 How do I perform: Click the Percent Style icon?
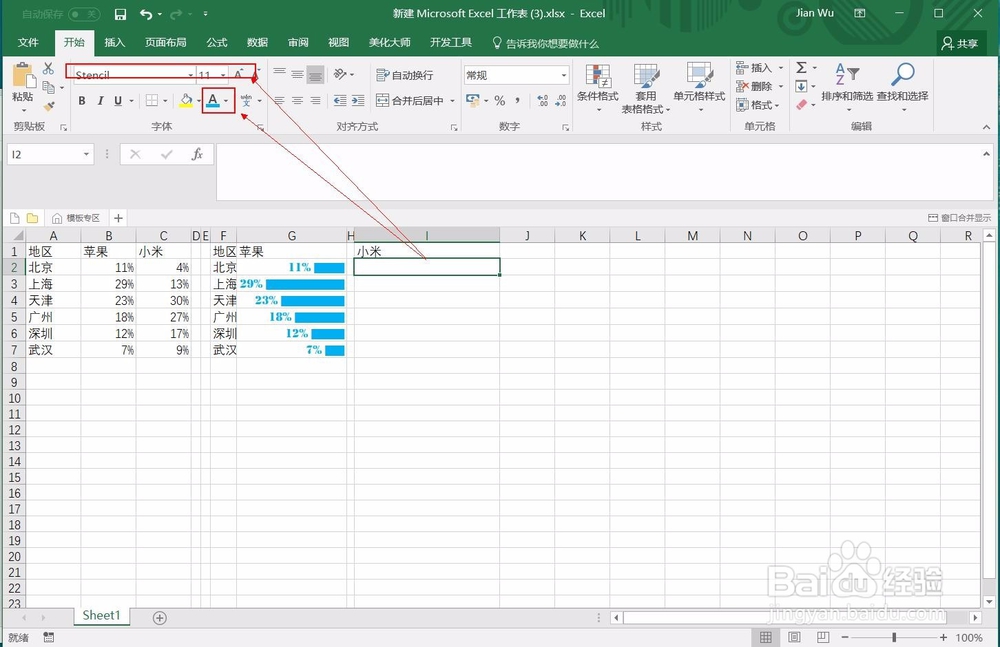[x=499, y=100]
